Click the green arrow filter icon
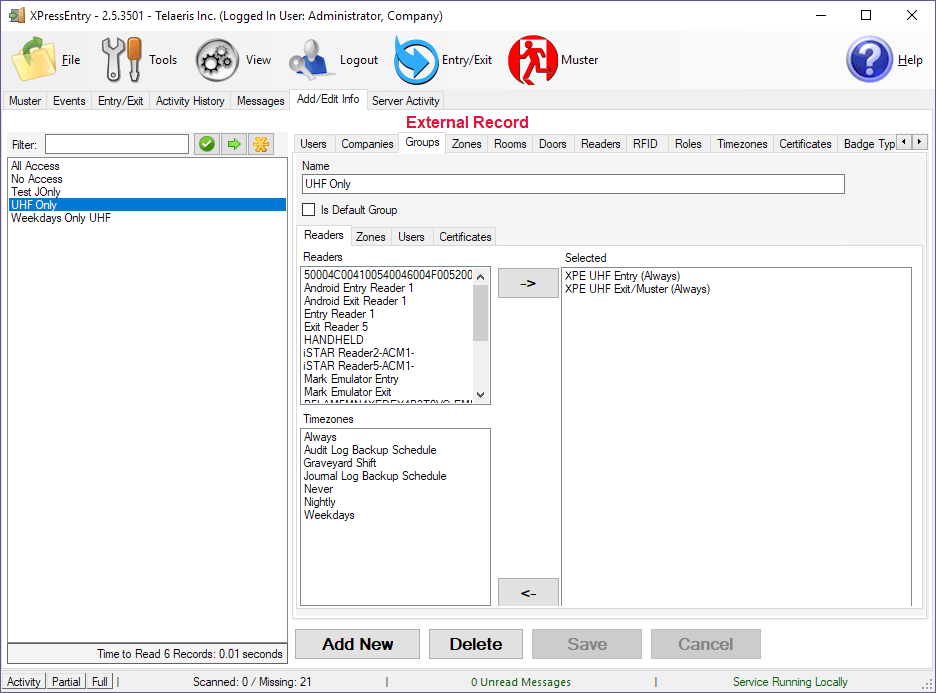Screen dimensions: 936x693 click(233, 145)
